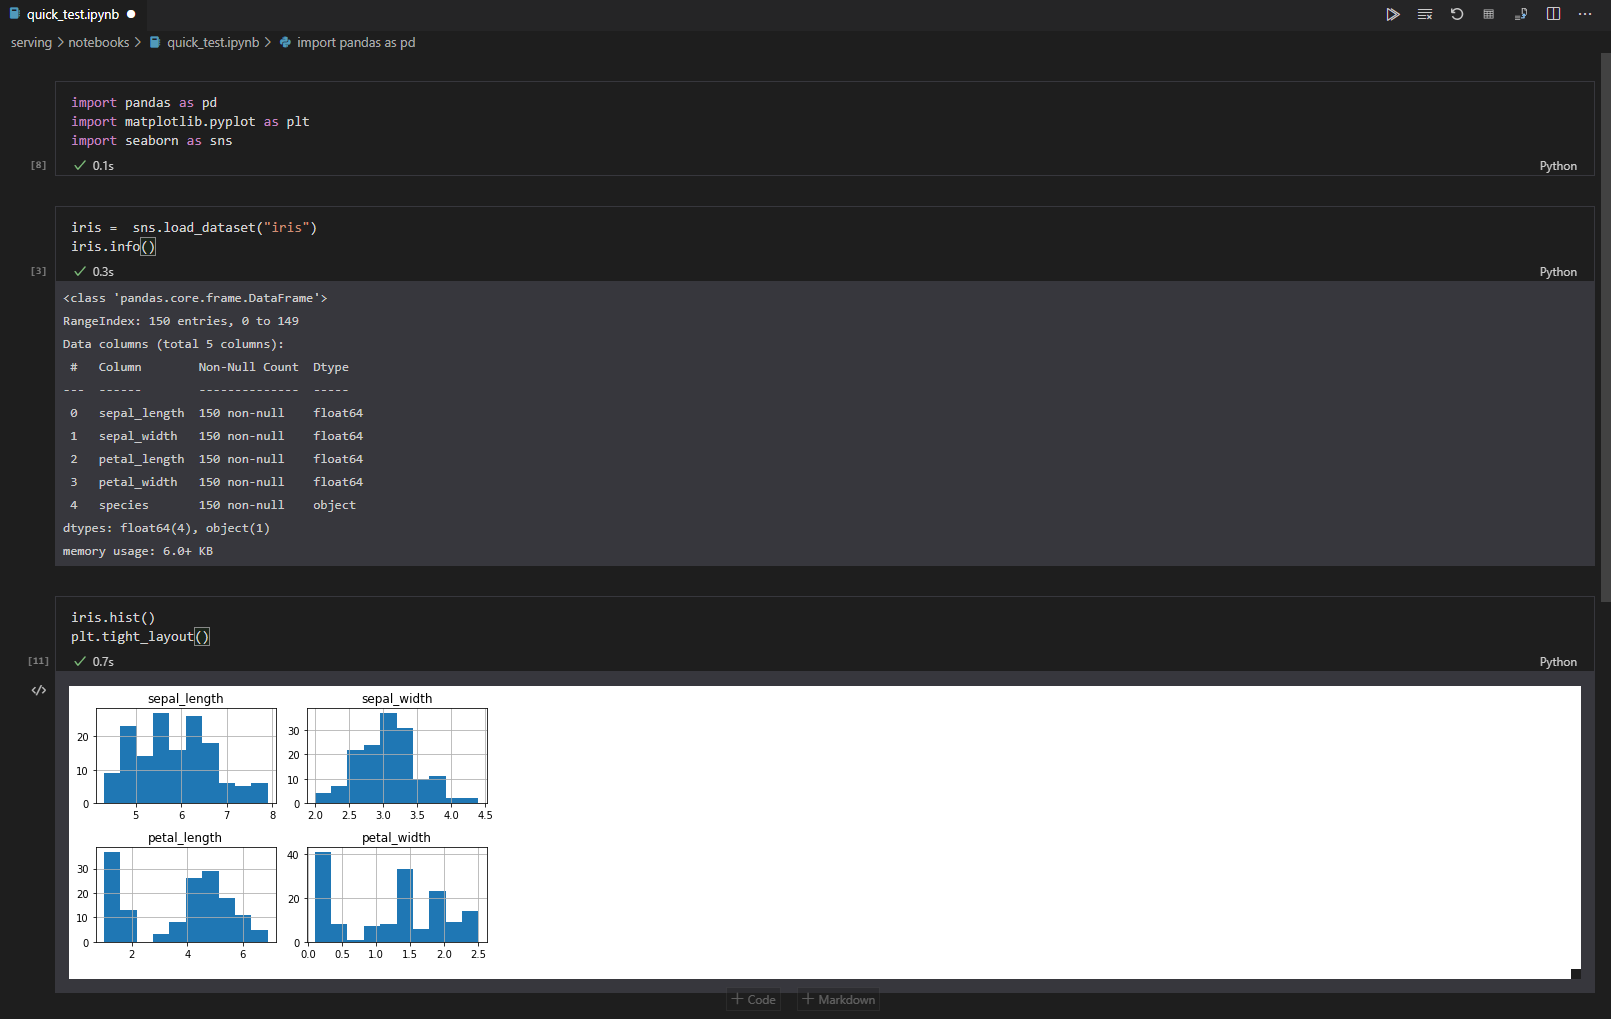Viewport: 1611px width, 1019px height.
Task: Export the notebook
Action: (1521, 14)
